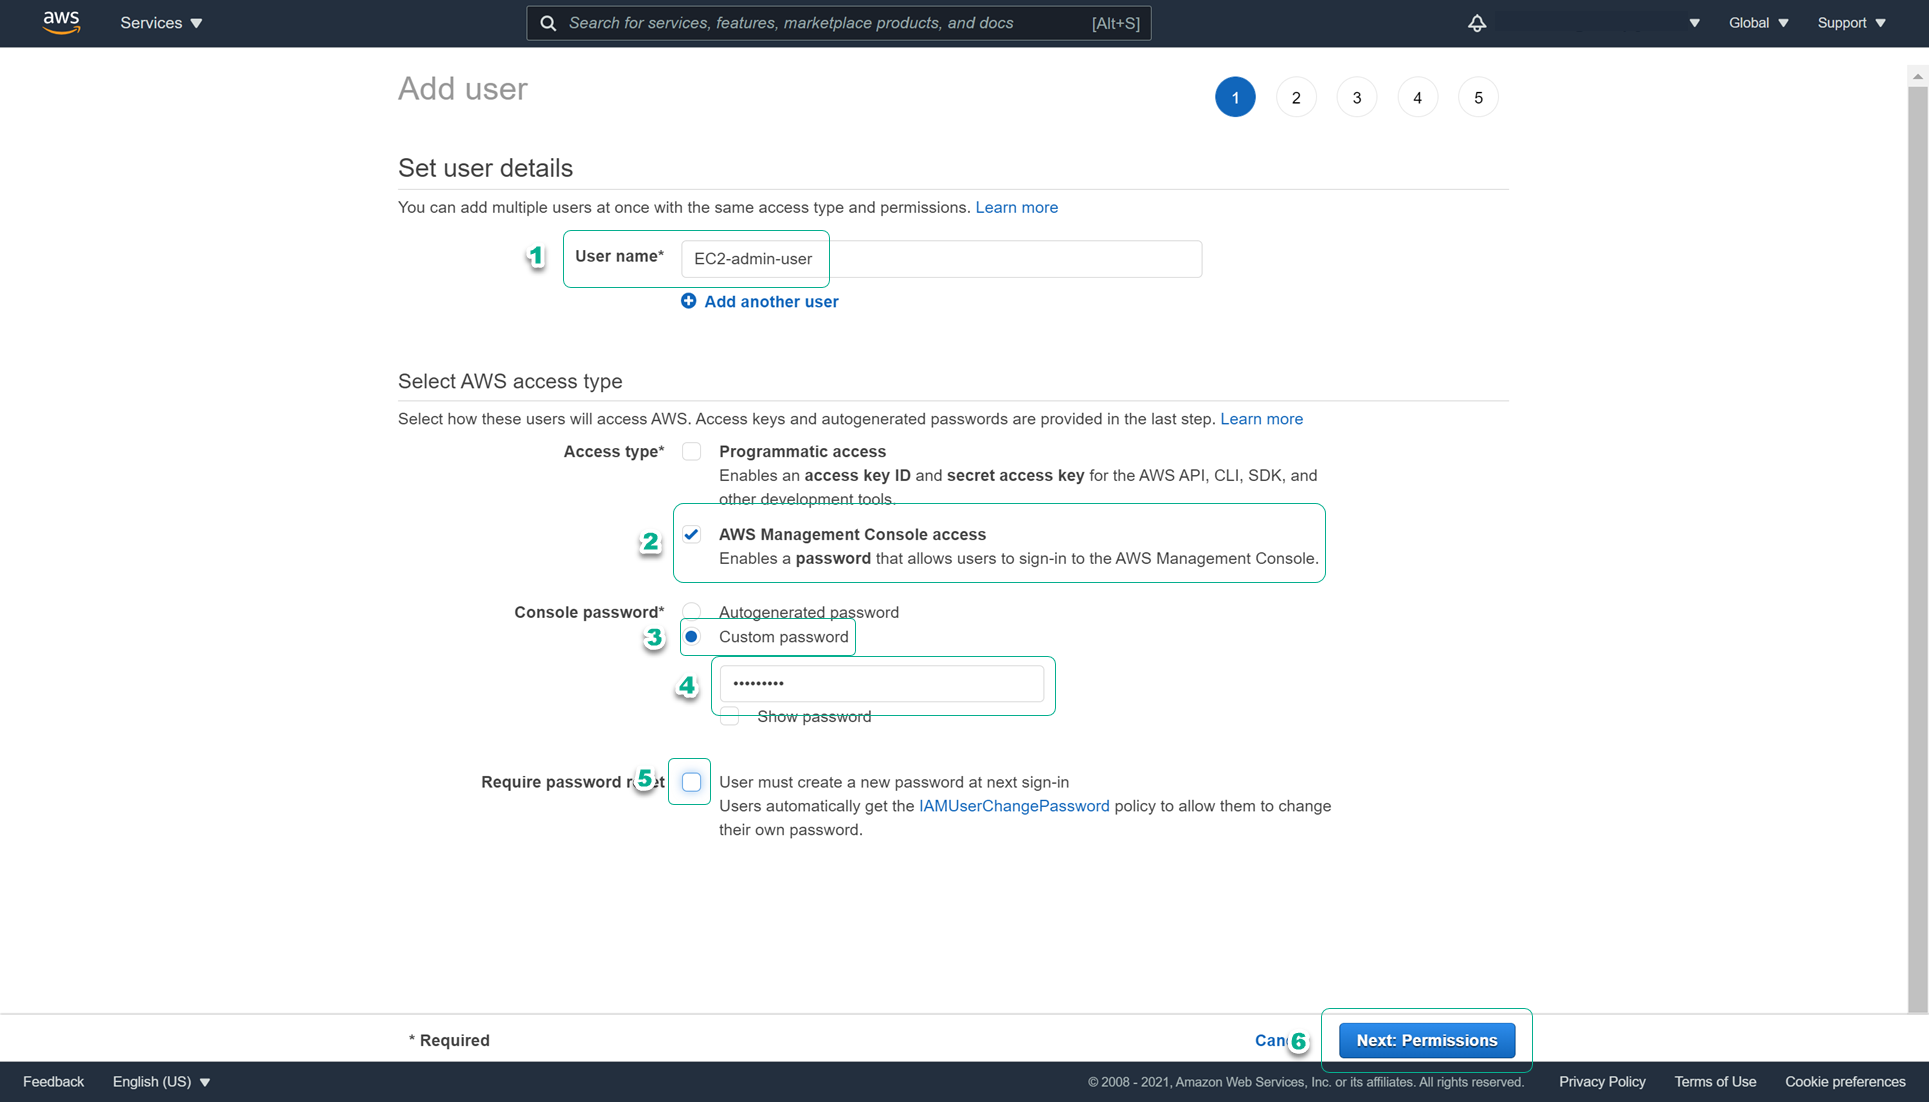
Task: Click the AWS logo
Action: point(61,22)
